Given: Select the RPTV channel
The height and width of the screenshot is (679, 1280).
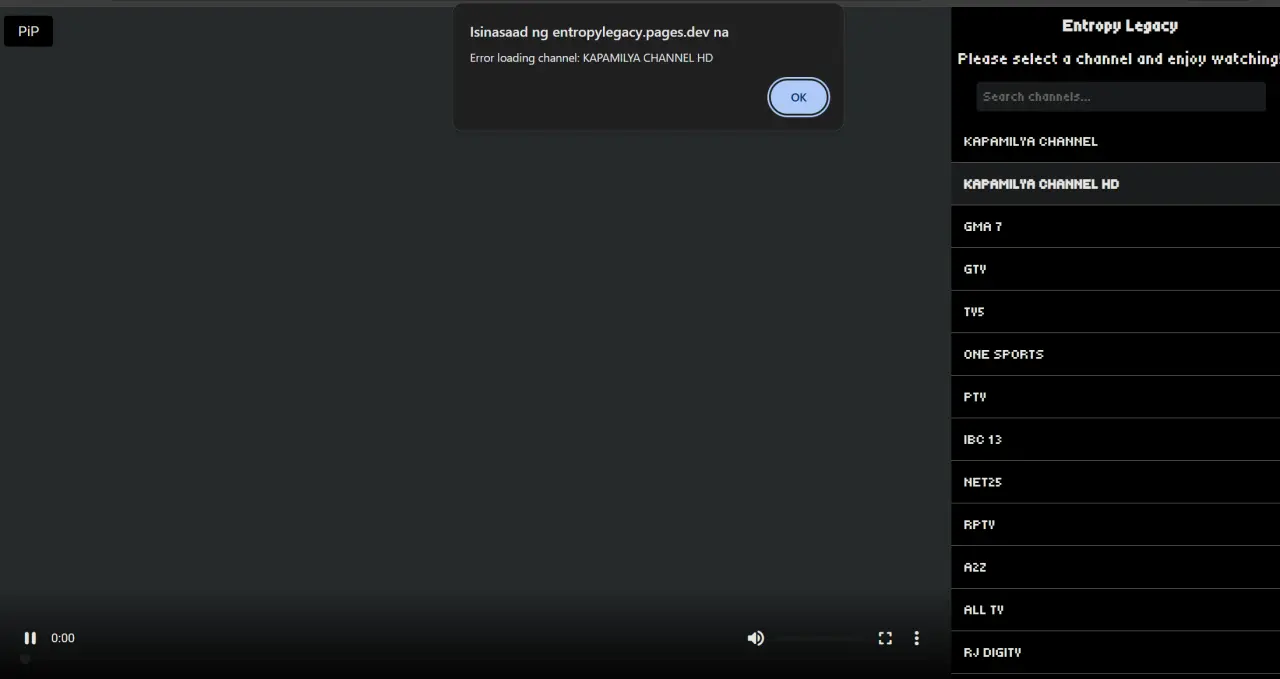Looking at the screenshot, I should click(1115, 524).
